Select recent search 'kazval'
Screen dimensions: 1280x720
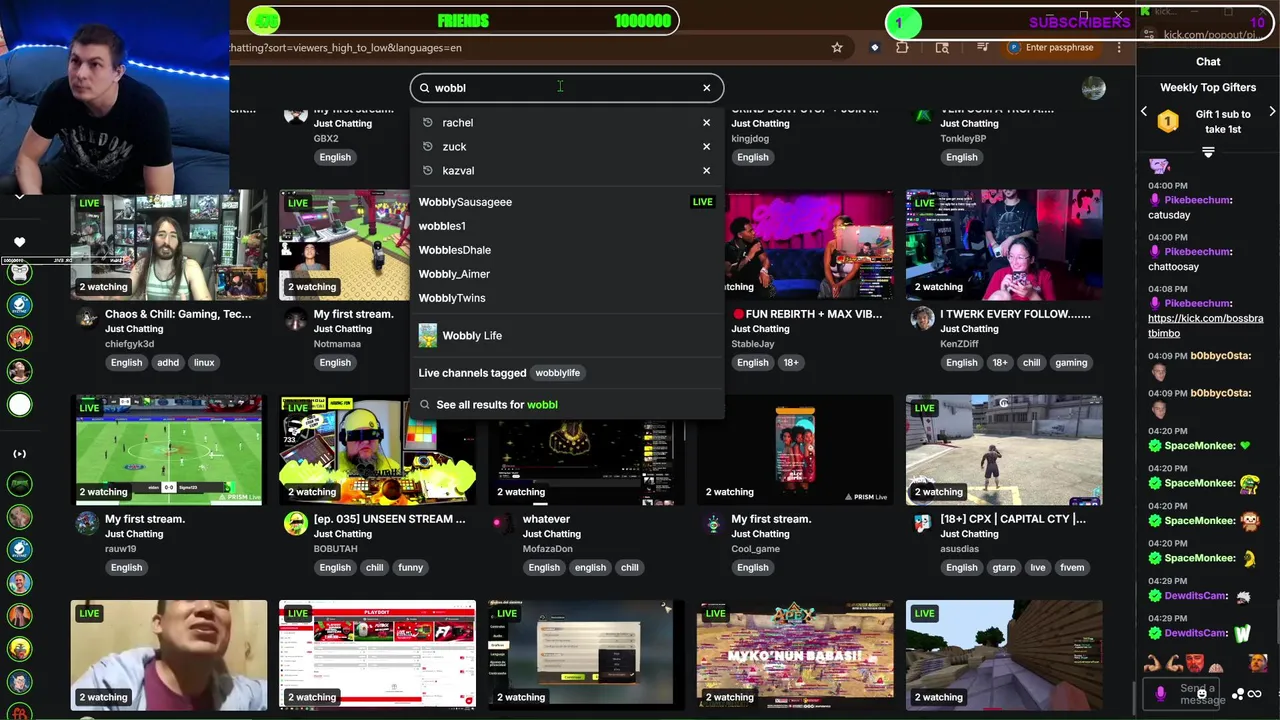point(458,171)
